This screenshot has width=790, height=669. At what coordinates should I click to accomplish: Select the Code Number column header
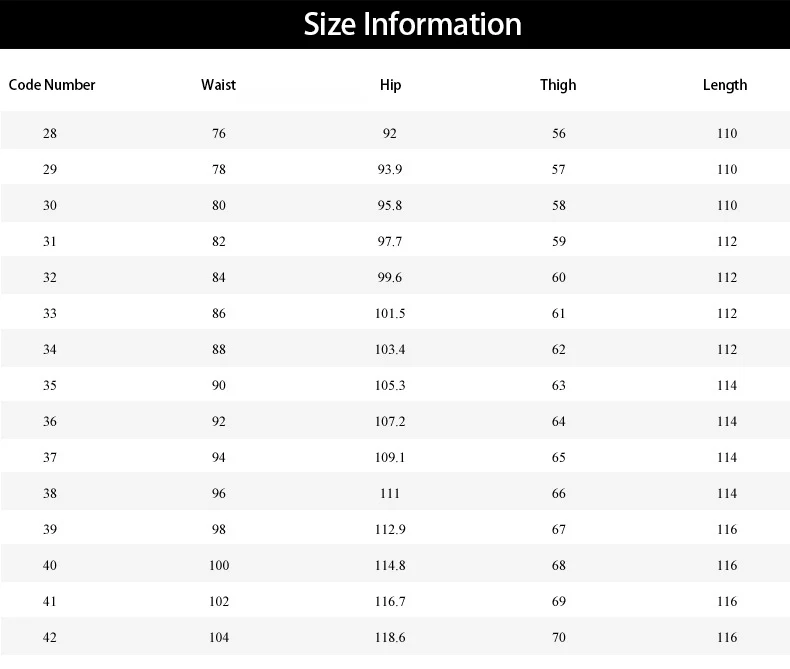pyautogui.click(x=52, y=85)
